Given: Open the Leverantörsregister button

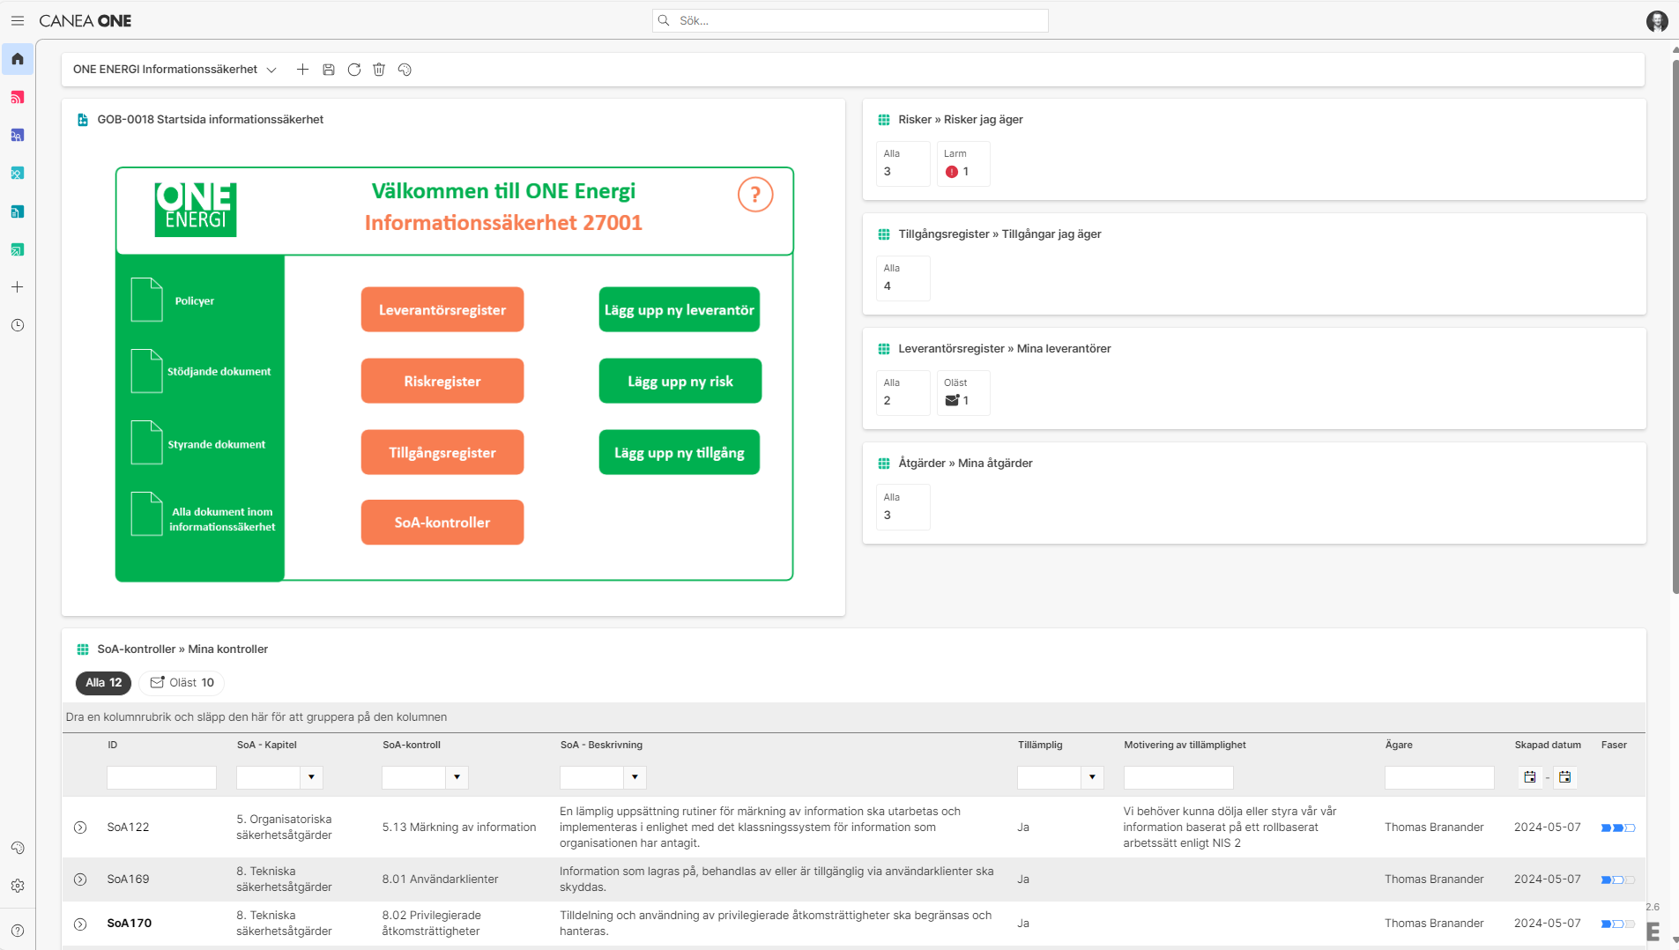Looking at the screenshot, I should point(442,310).
